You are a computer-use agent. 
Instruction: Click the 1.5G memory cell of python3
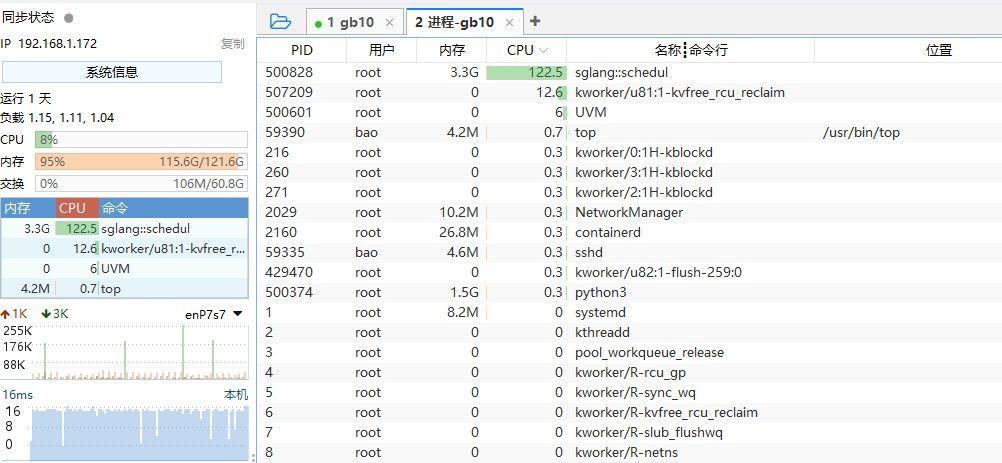(465, 292)
